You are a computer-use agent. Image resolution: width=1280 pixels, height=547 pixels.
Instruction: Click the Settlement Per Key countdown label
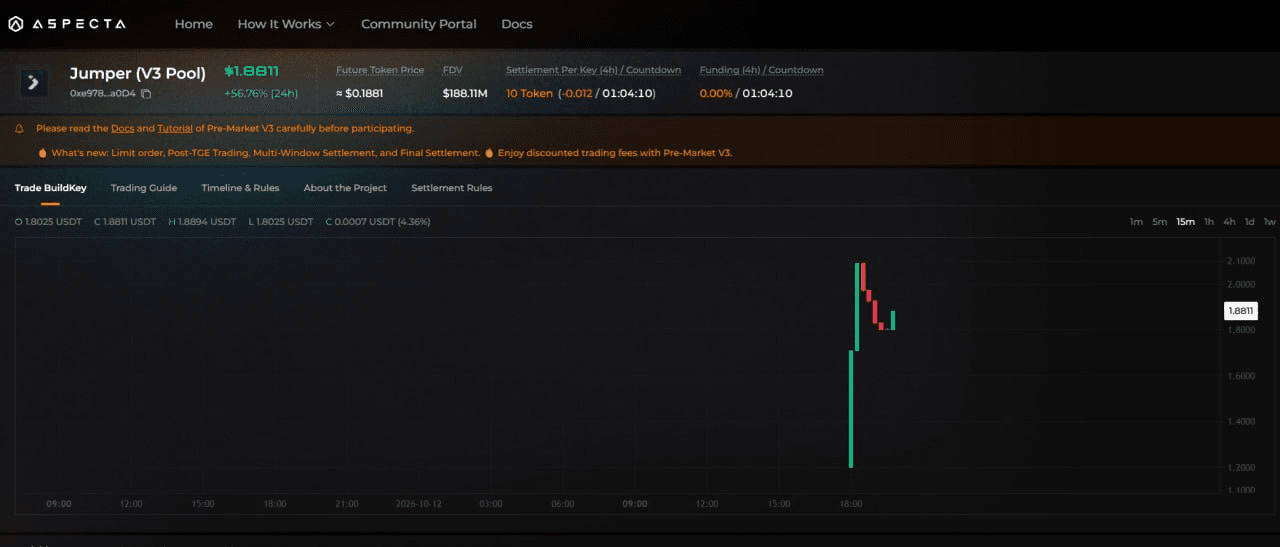tap(593, 71)
